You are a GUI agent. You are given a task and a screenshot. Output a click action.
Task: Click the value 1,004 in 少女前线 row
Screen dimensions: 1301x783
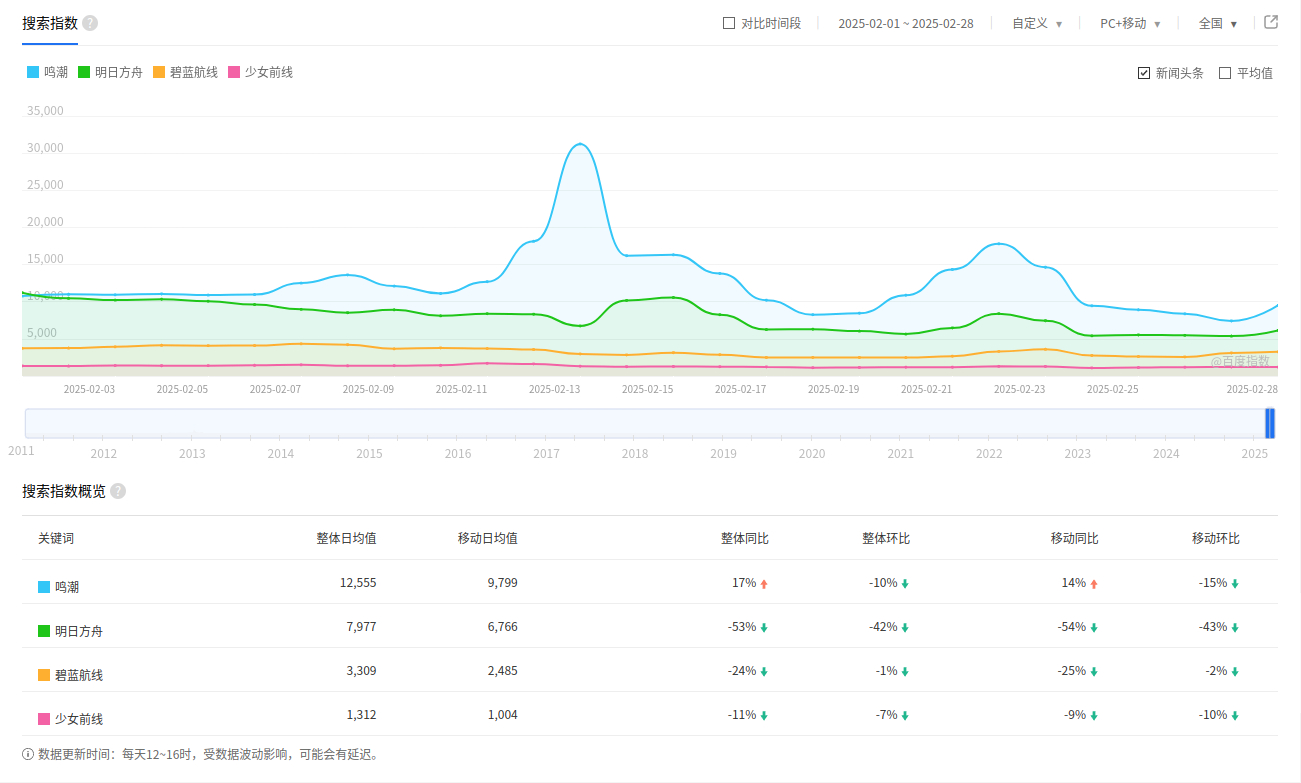pos(502,714)
